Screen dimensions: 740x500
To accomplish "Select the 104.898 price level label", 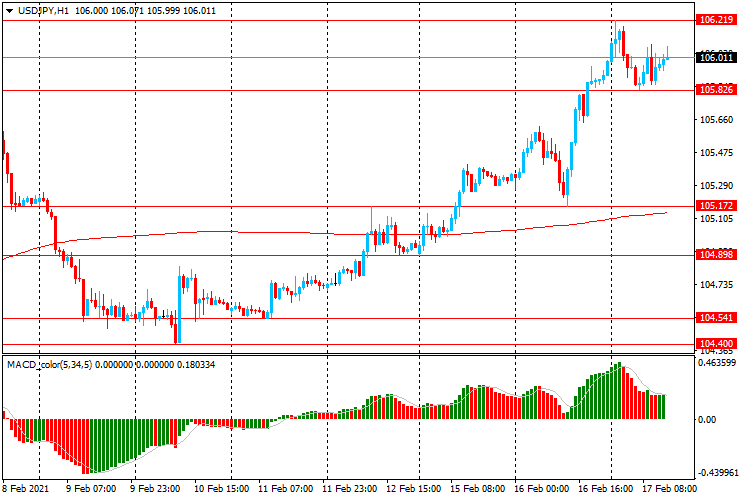I will (716, 255).
